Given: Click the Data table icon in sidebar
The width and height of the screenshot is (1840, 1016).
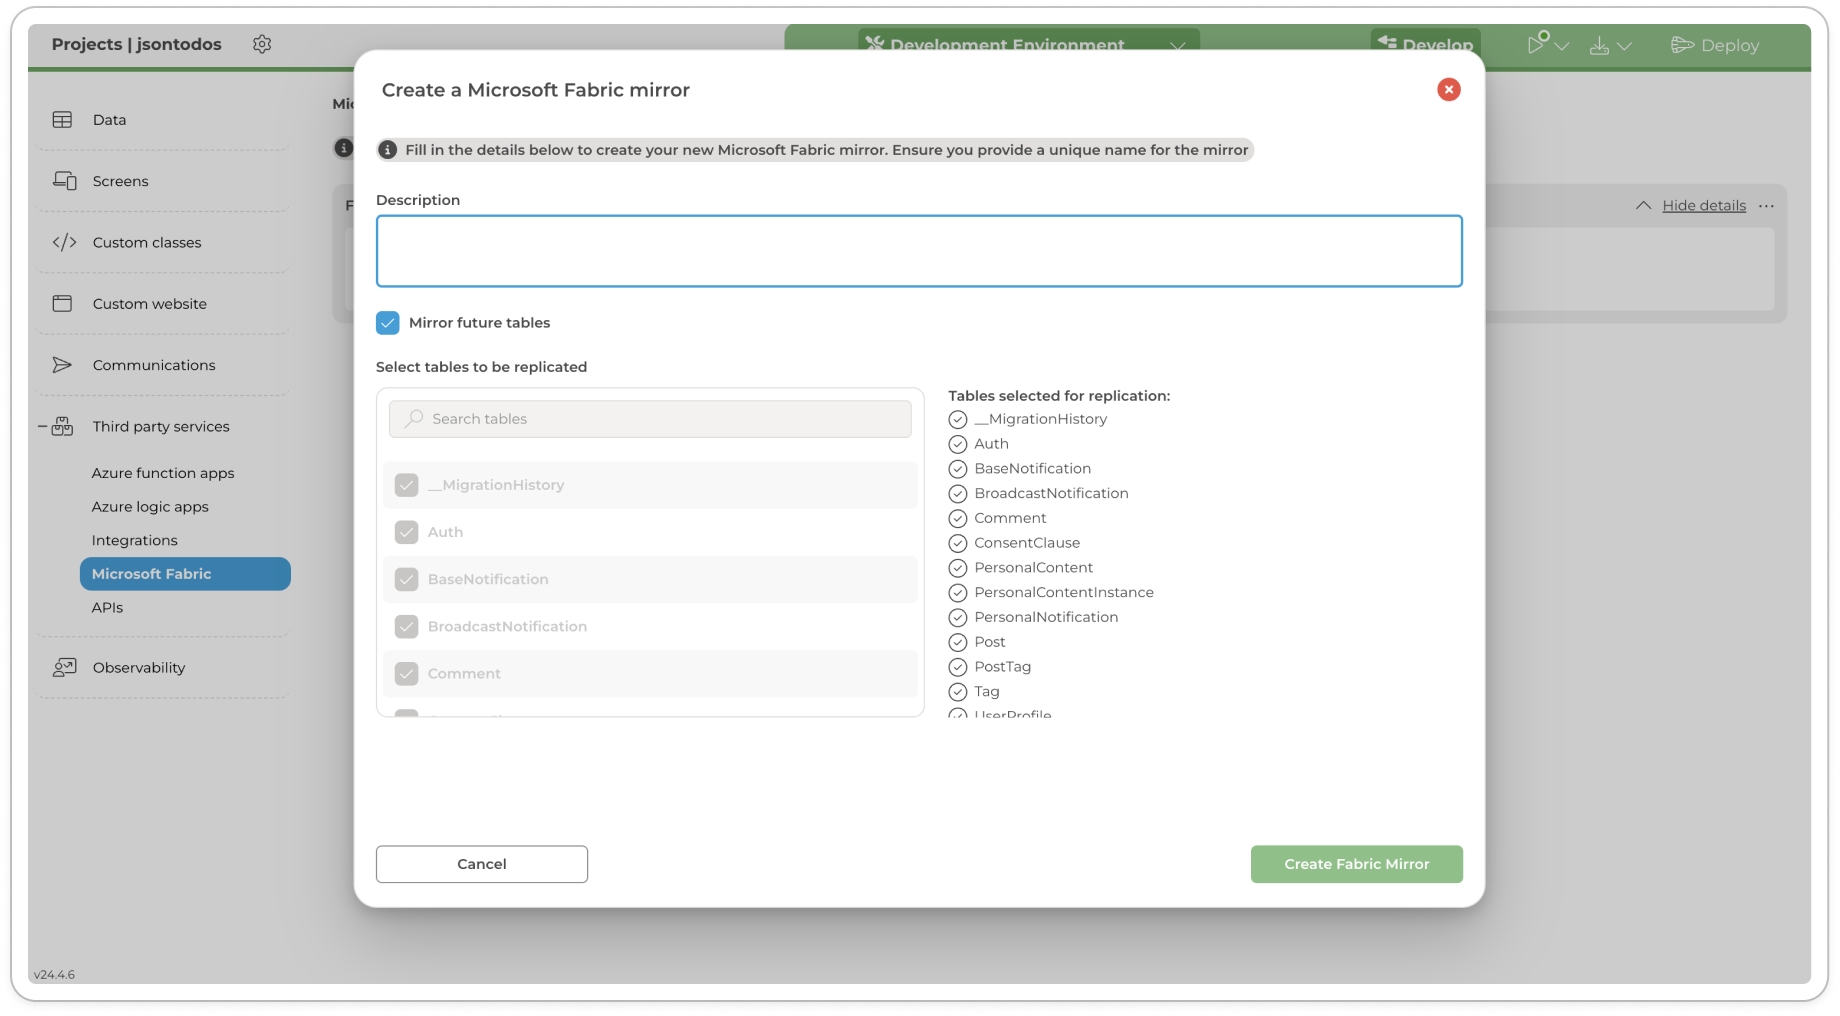Looking at the screenshot, I should click(x=62, y=120).
